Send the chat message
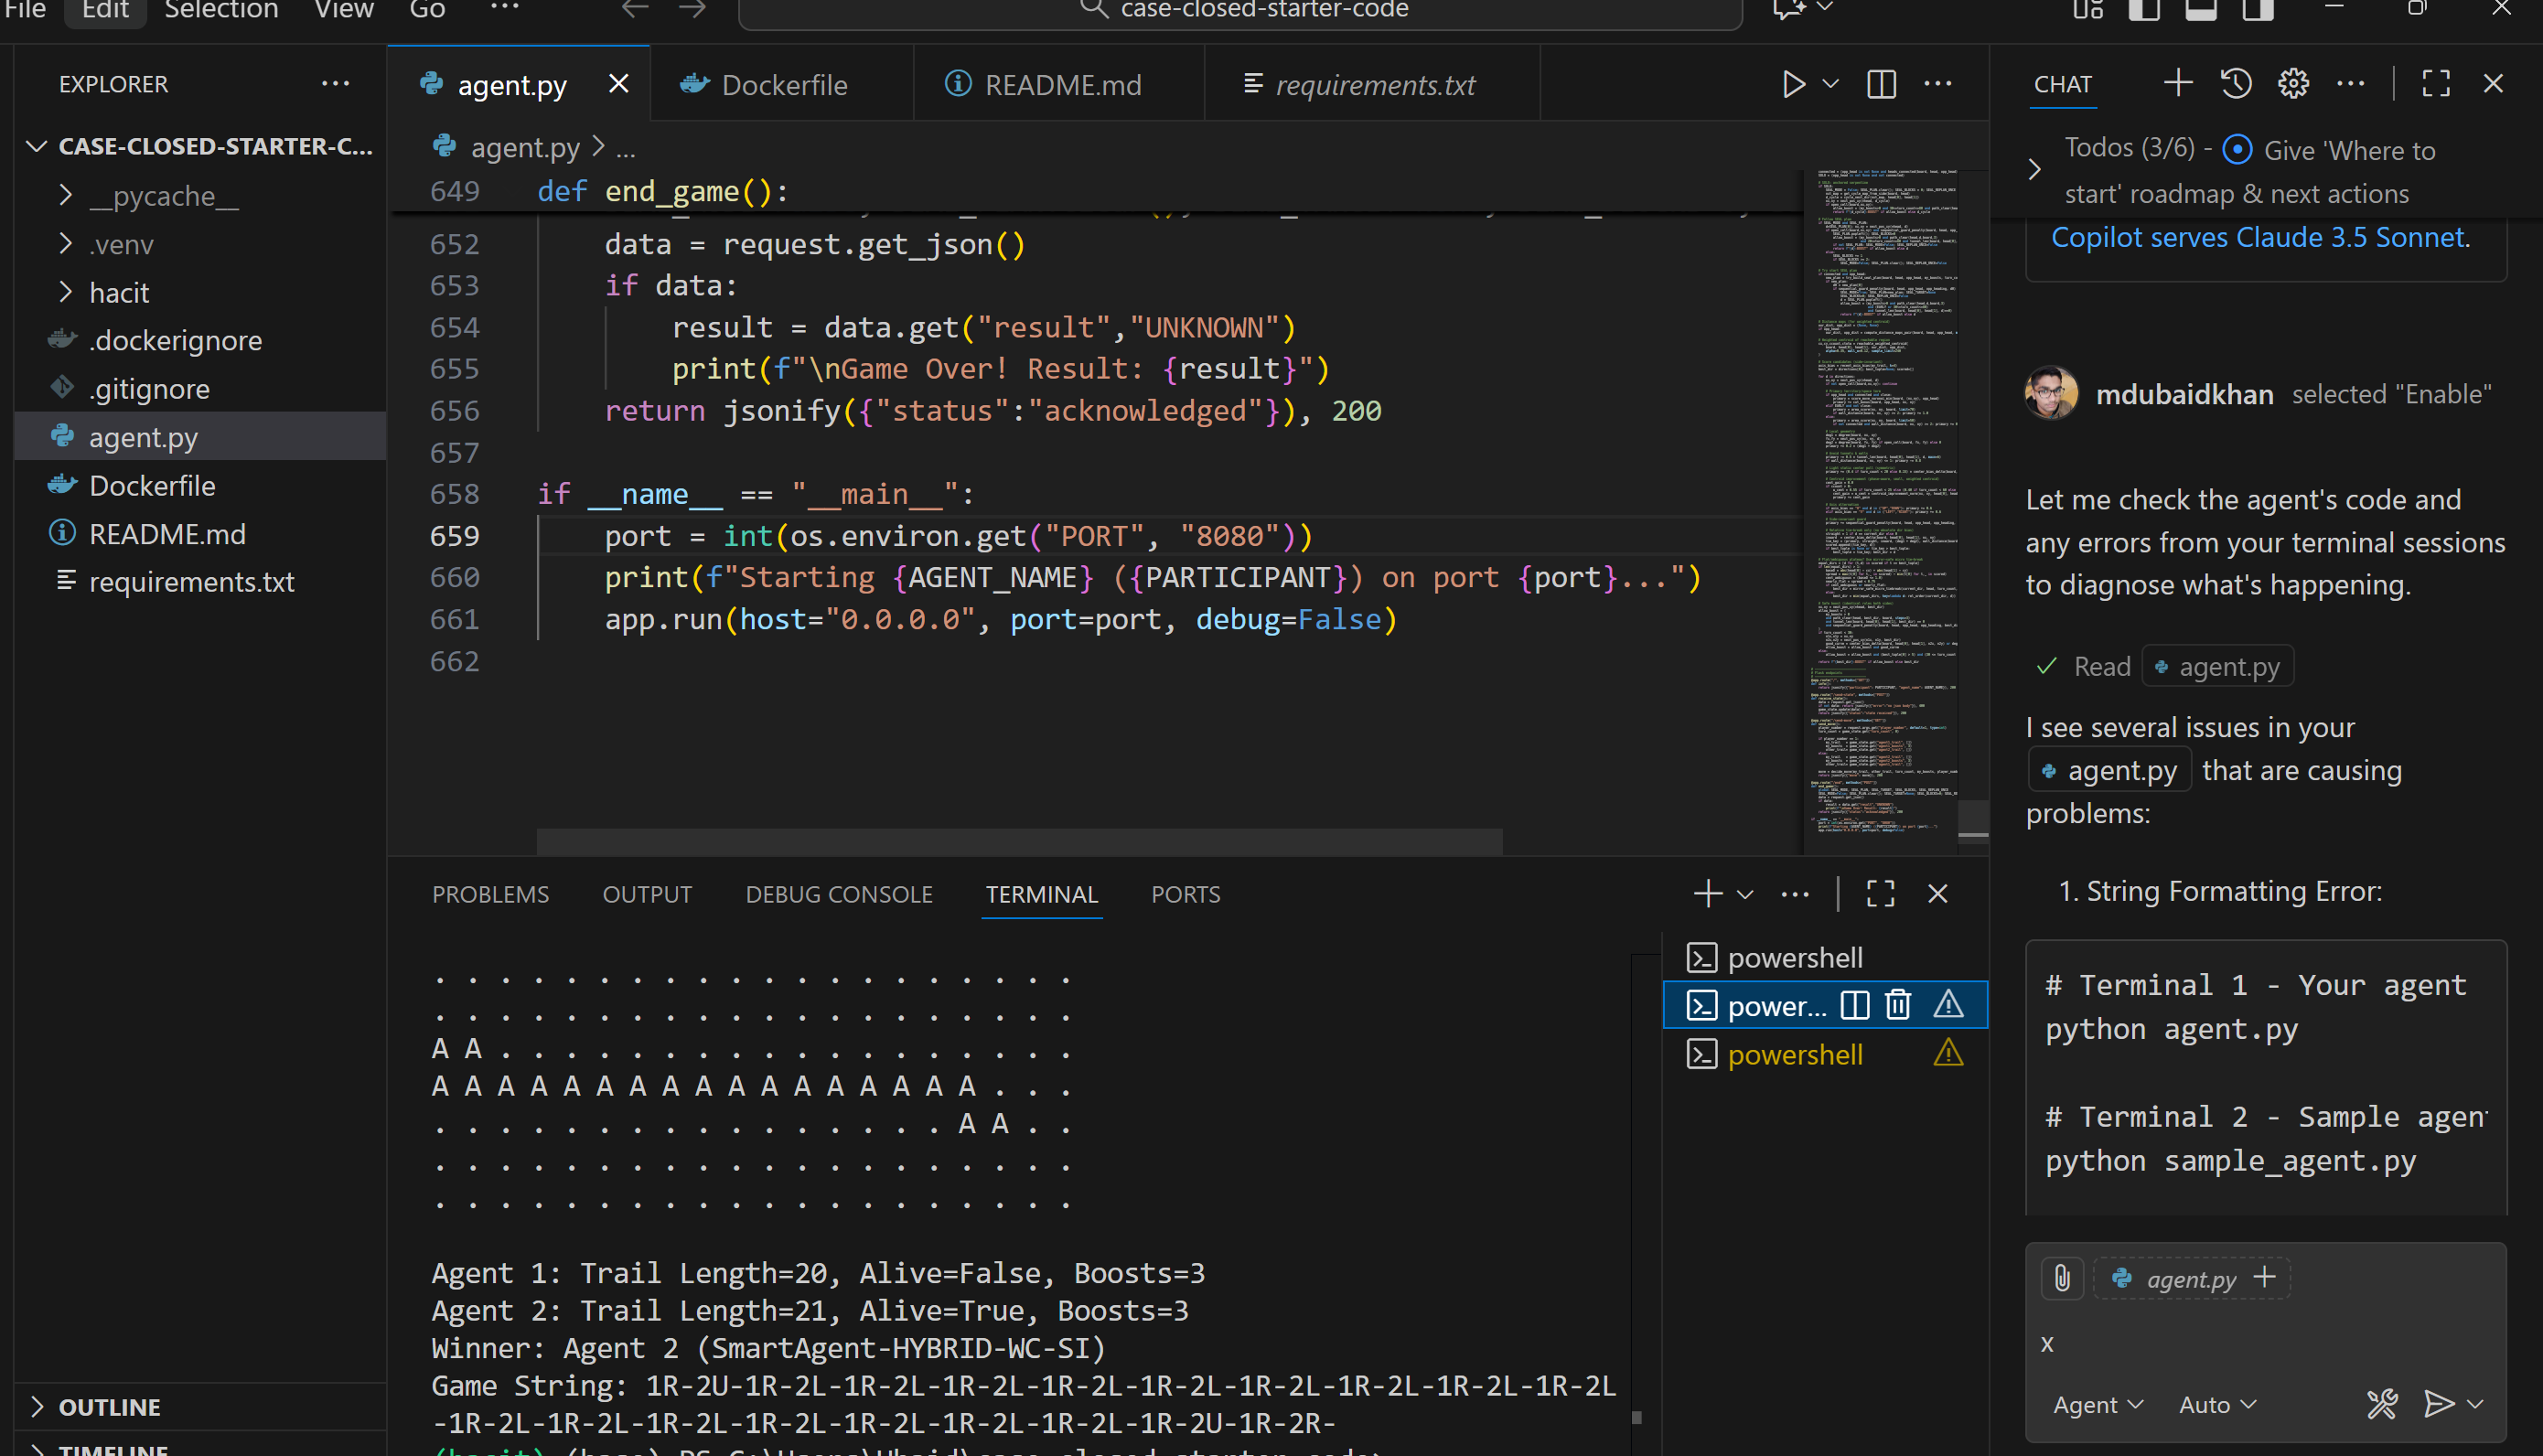The image size is (2543, 1456). [2438, 1404]
